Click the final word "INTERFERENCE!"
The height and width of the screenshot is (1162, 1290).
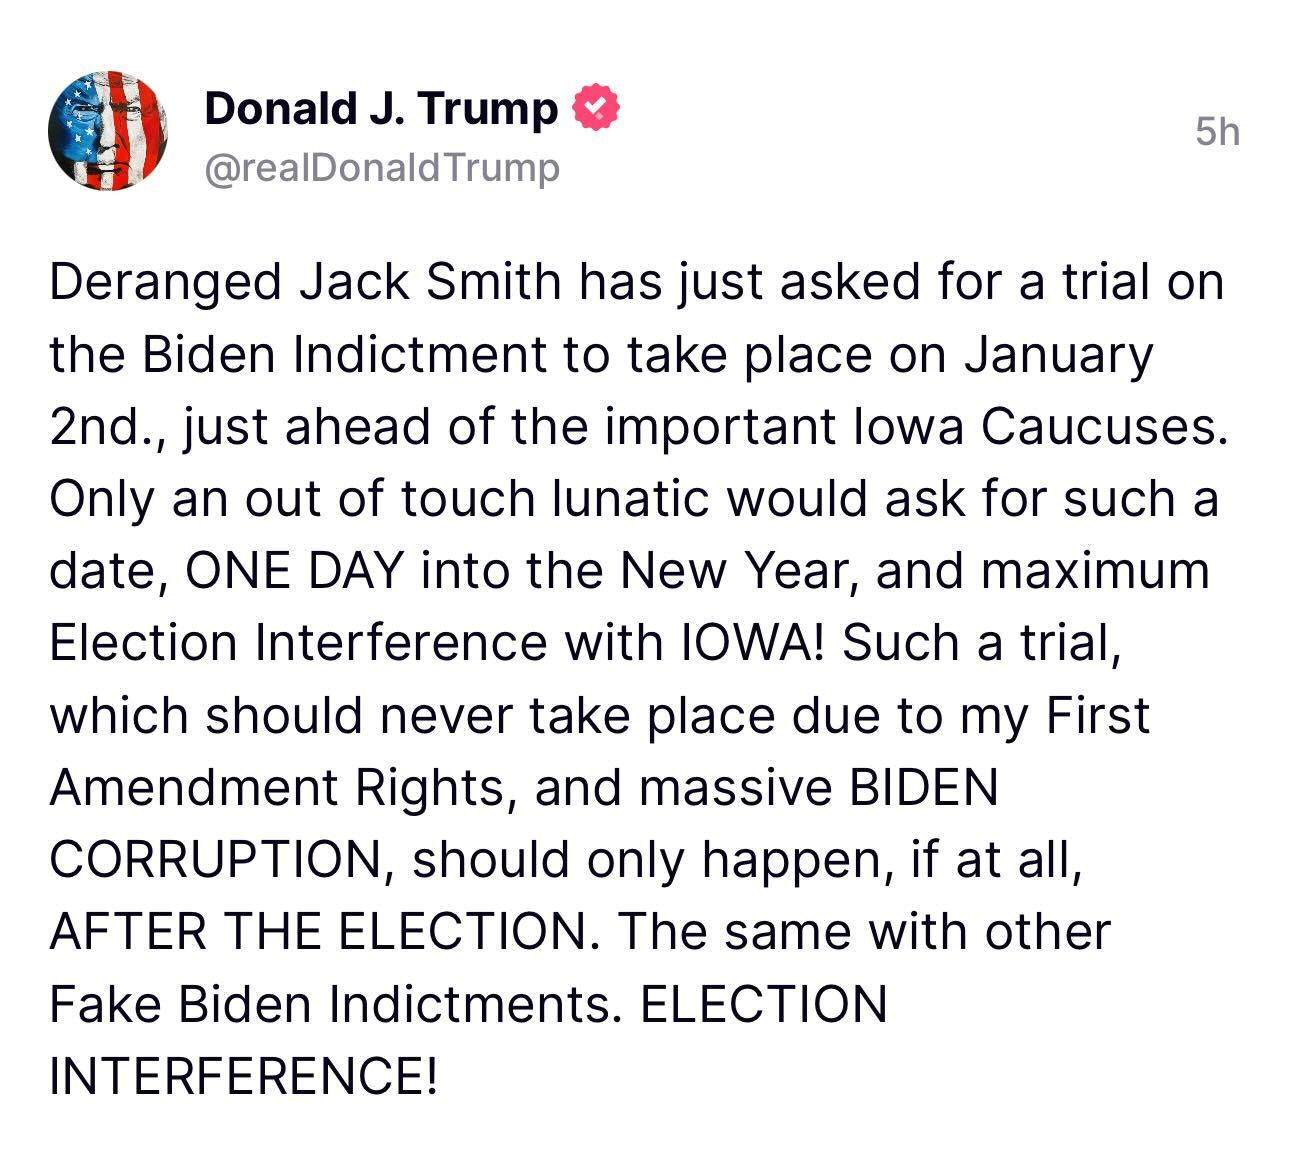pos(243,1075)
